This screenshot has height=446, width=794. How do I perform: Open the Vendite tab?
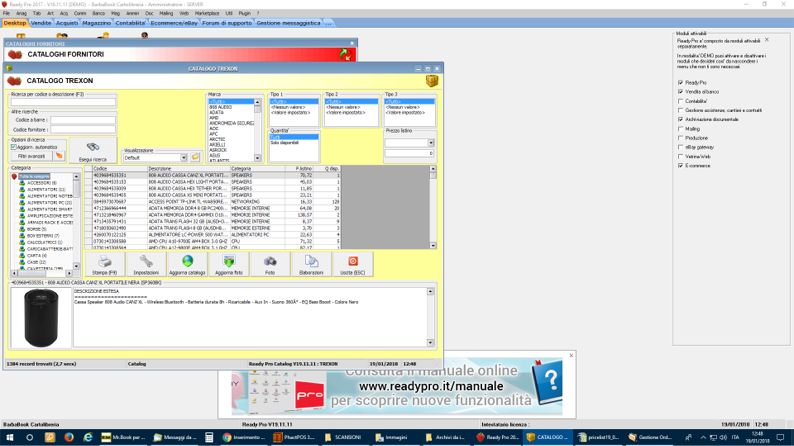[41, 23]
